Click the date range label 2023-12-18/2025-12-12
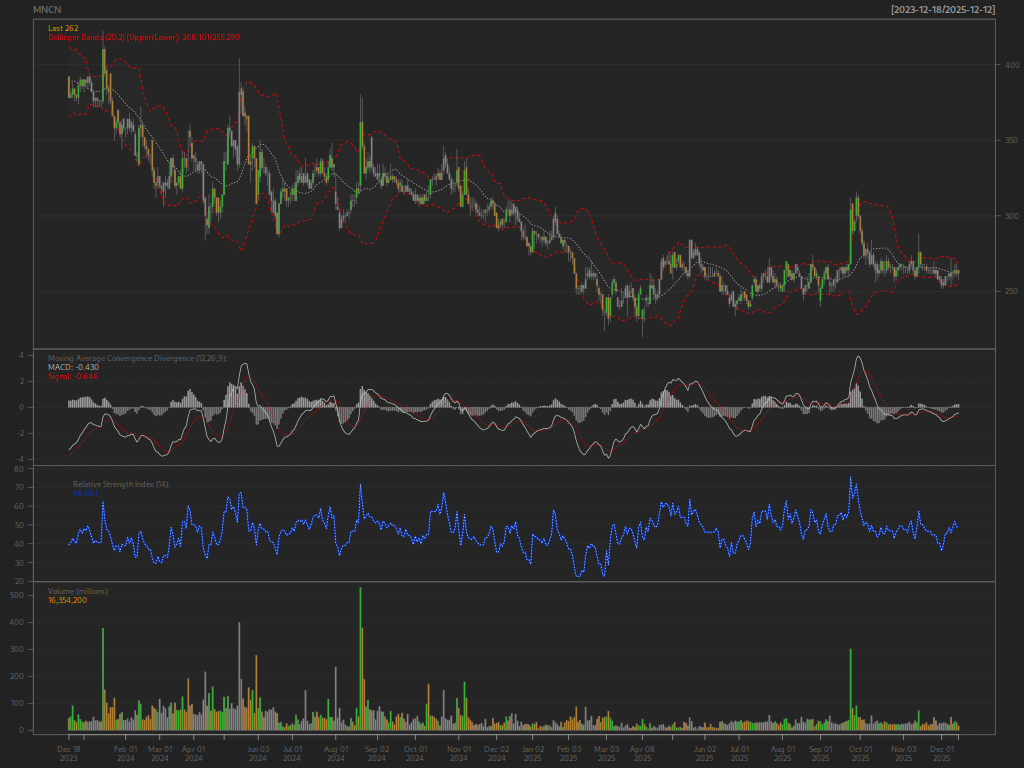1024x768 pixels. click(x=942, y=10)
